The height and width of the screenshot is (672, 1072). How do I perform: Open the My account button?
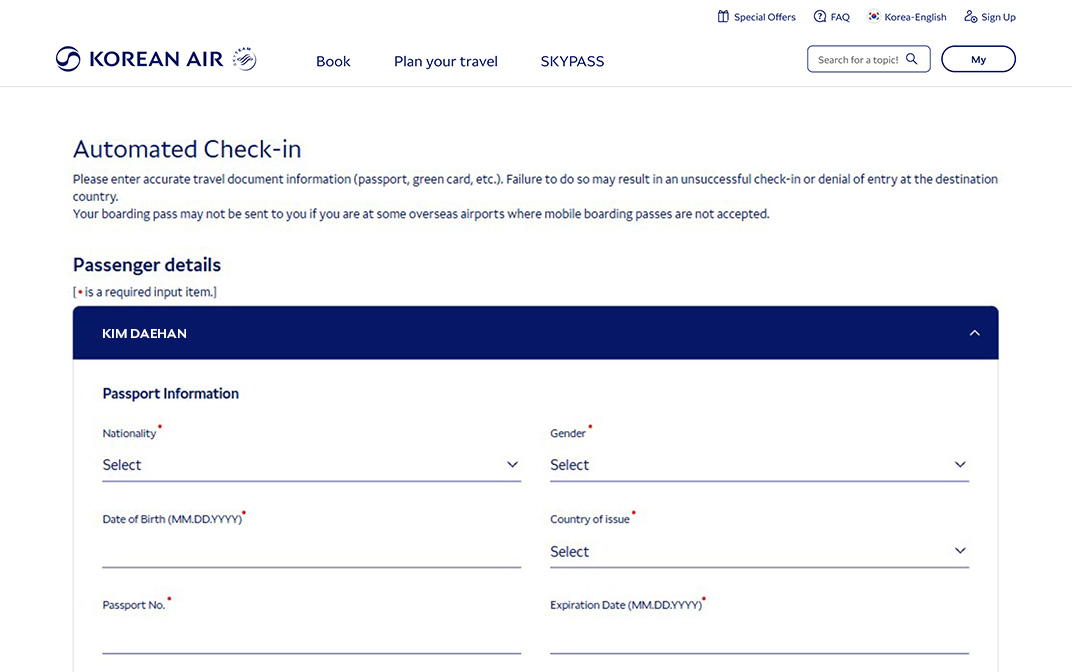[978, 59]
